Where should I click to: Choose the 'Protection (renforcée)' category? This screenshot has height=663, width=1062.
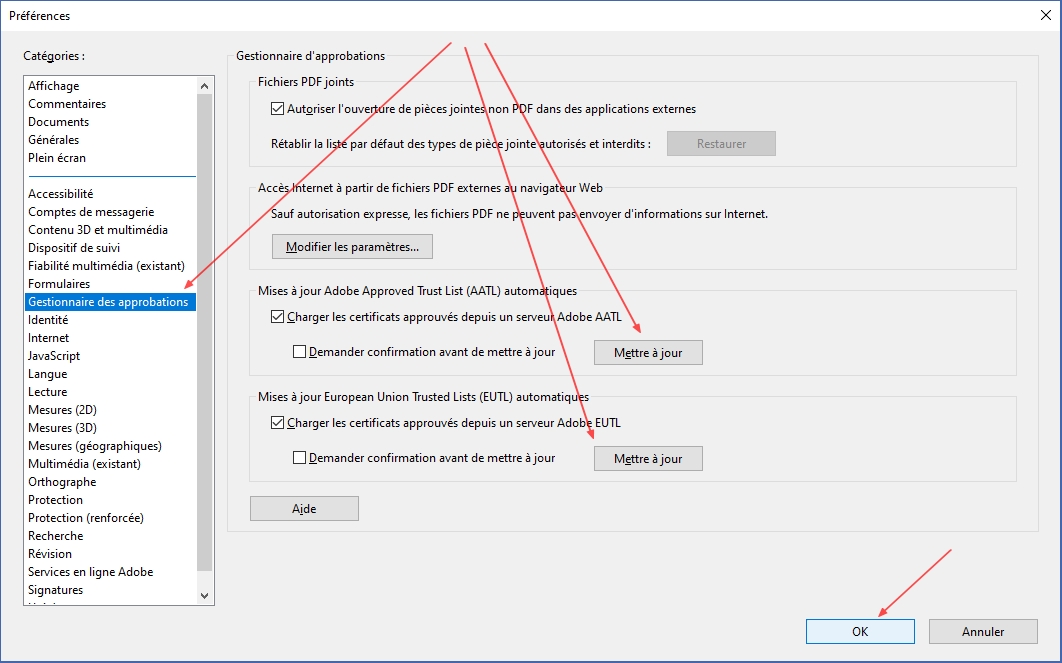(86, 518)
